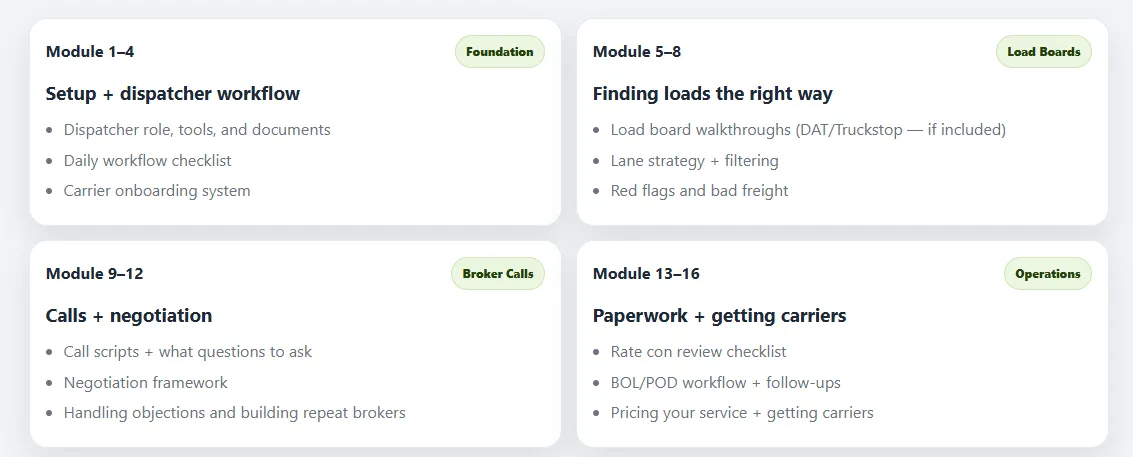Select the Setup + dispatcher workflow heading
Image resolution: width=1133 pixels, height=457 pixels.
click(x=173, y=94)
